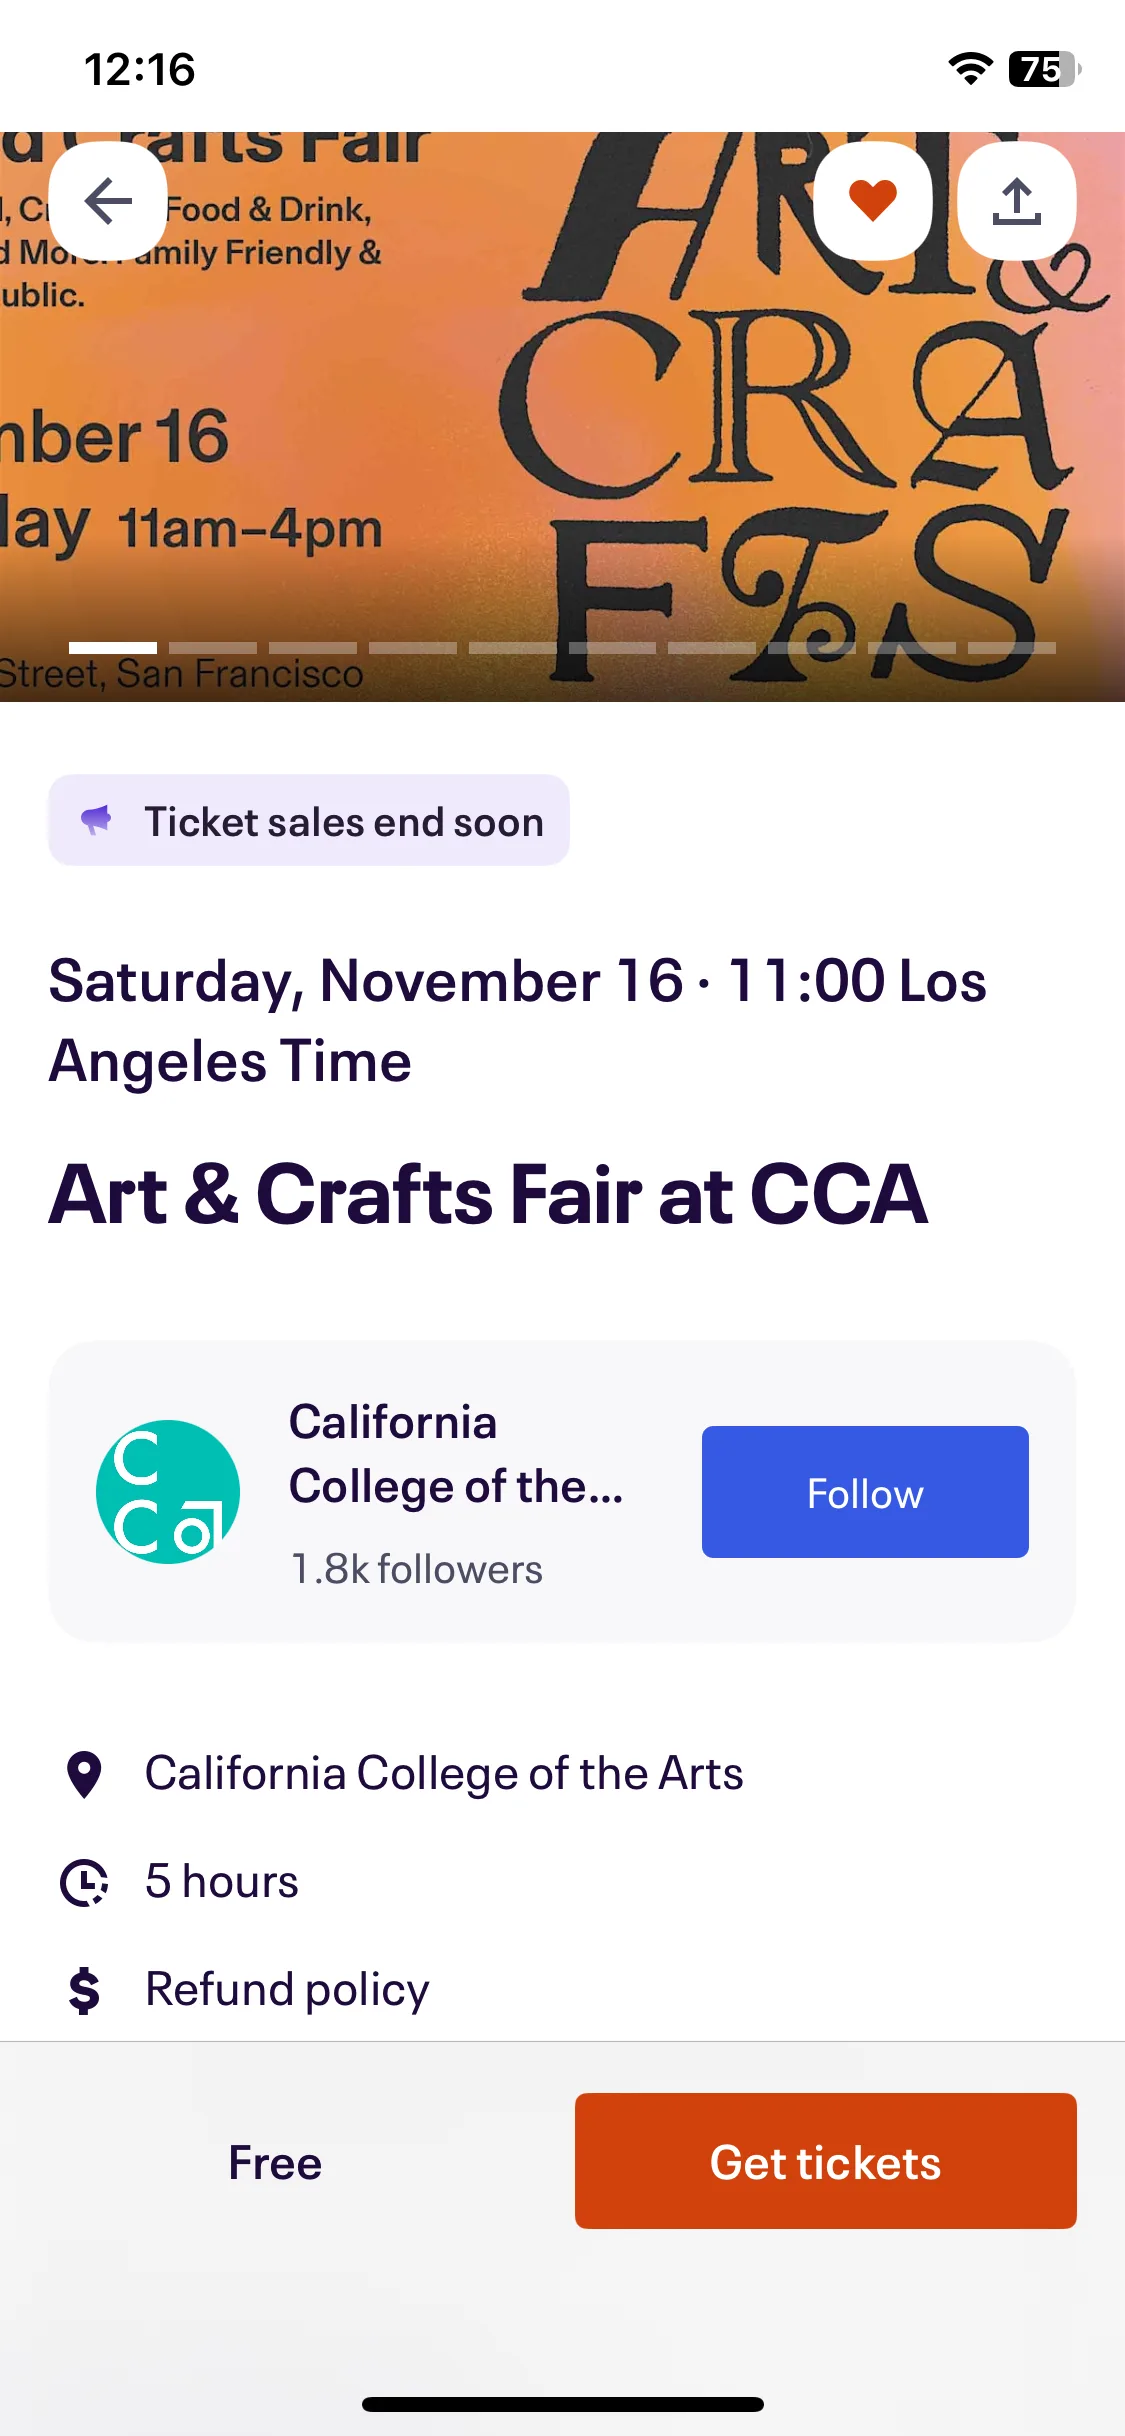
Task: Open the Refund policy link
Action: coord(287,1990)
